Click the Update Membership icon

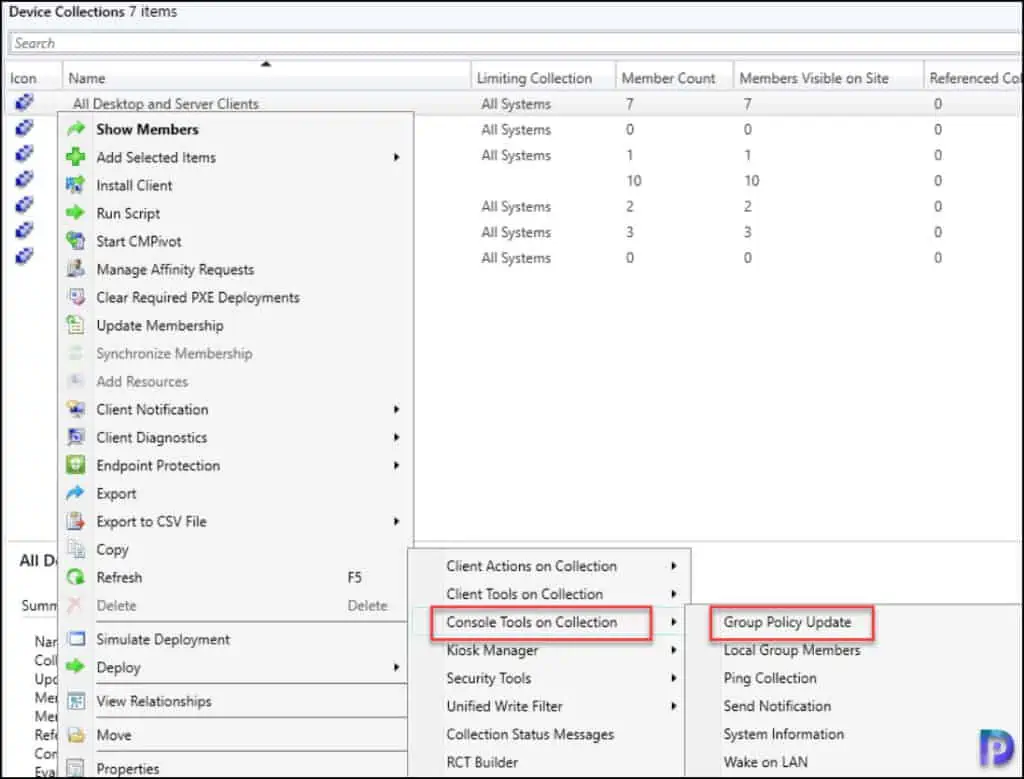76,325
